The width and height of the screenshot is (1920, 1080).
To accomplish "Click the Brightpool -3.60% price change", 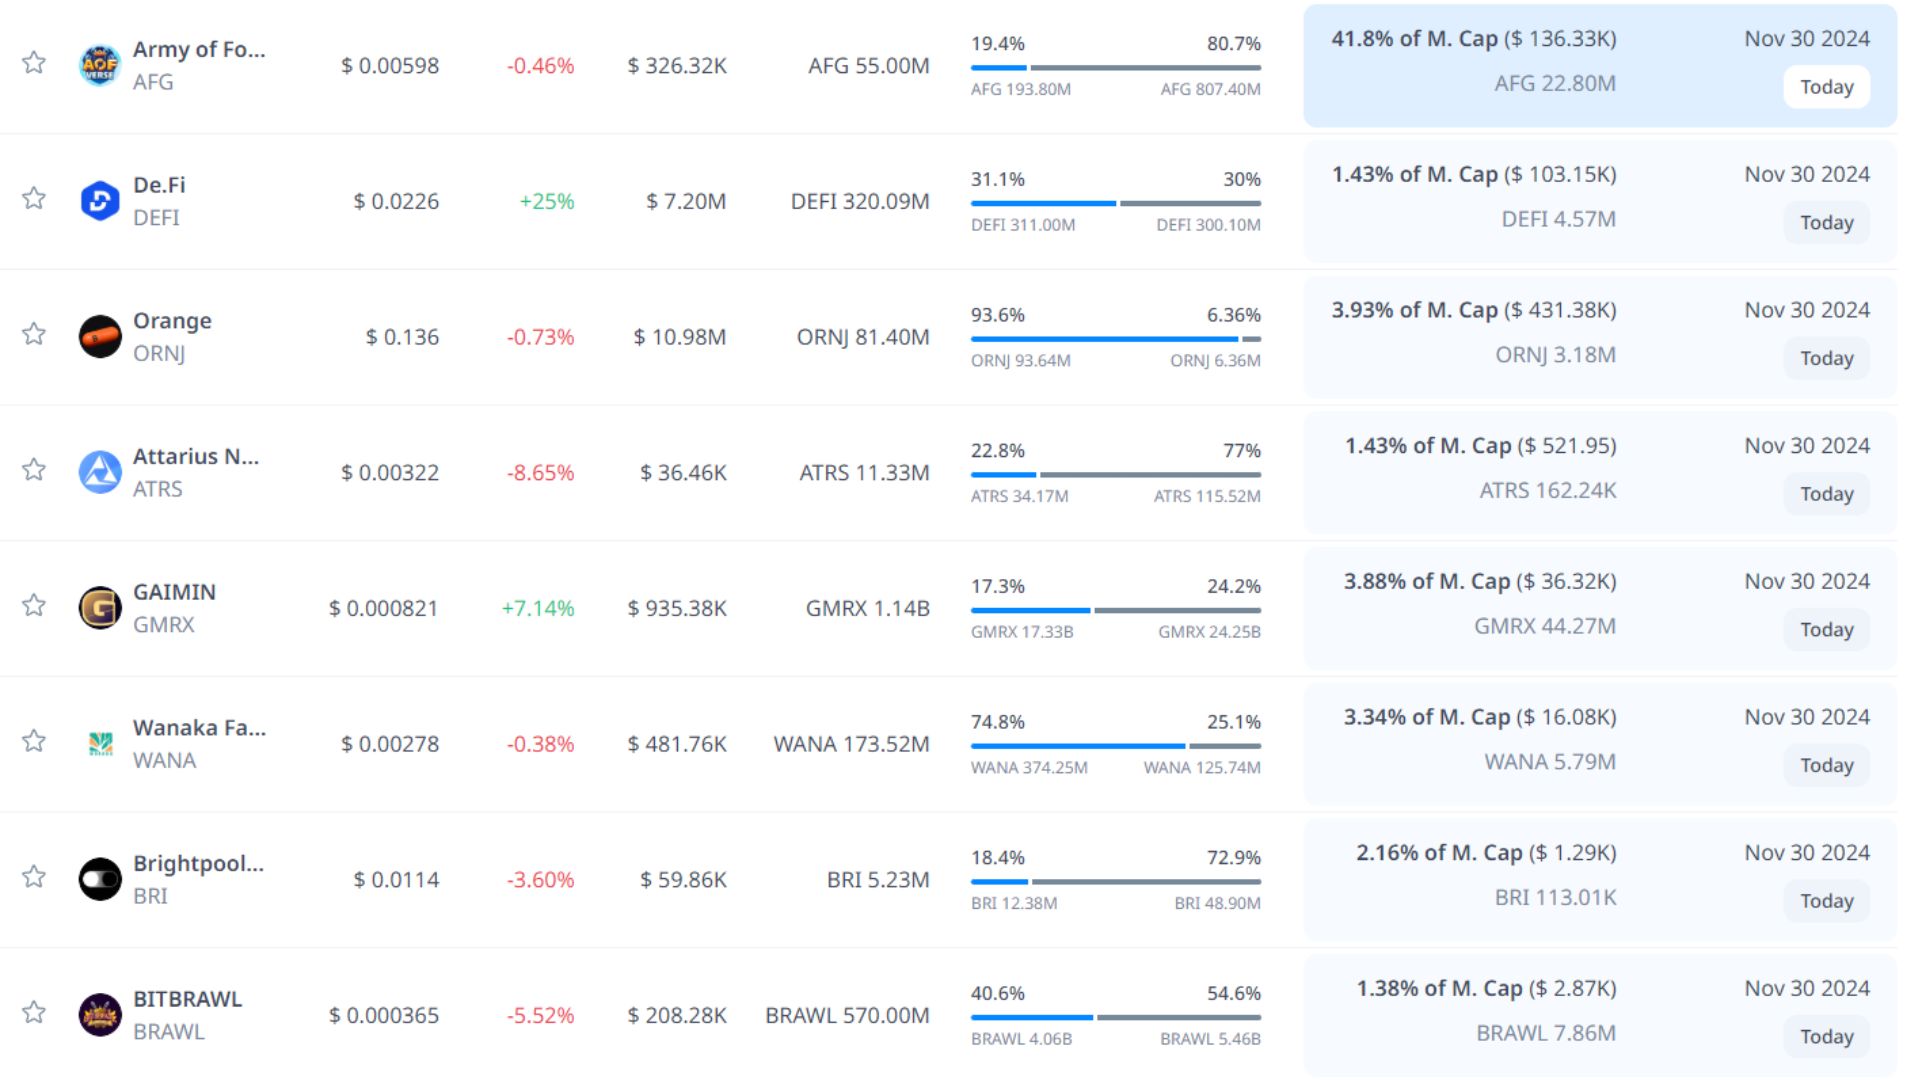I will [x=540, y=880].
